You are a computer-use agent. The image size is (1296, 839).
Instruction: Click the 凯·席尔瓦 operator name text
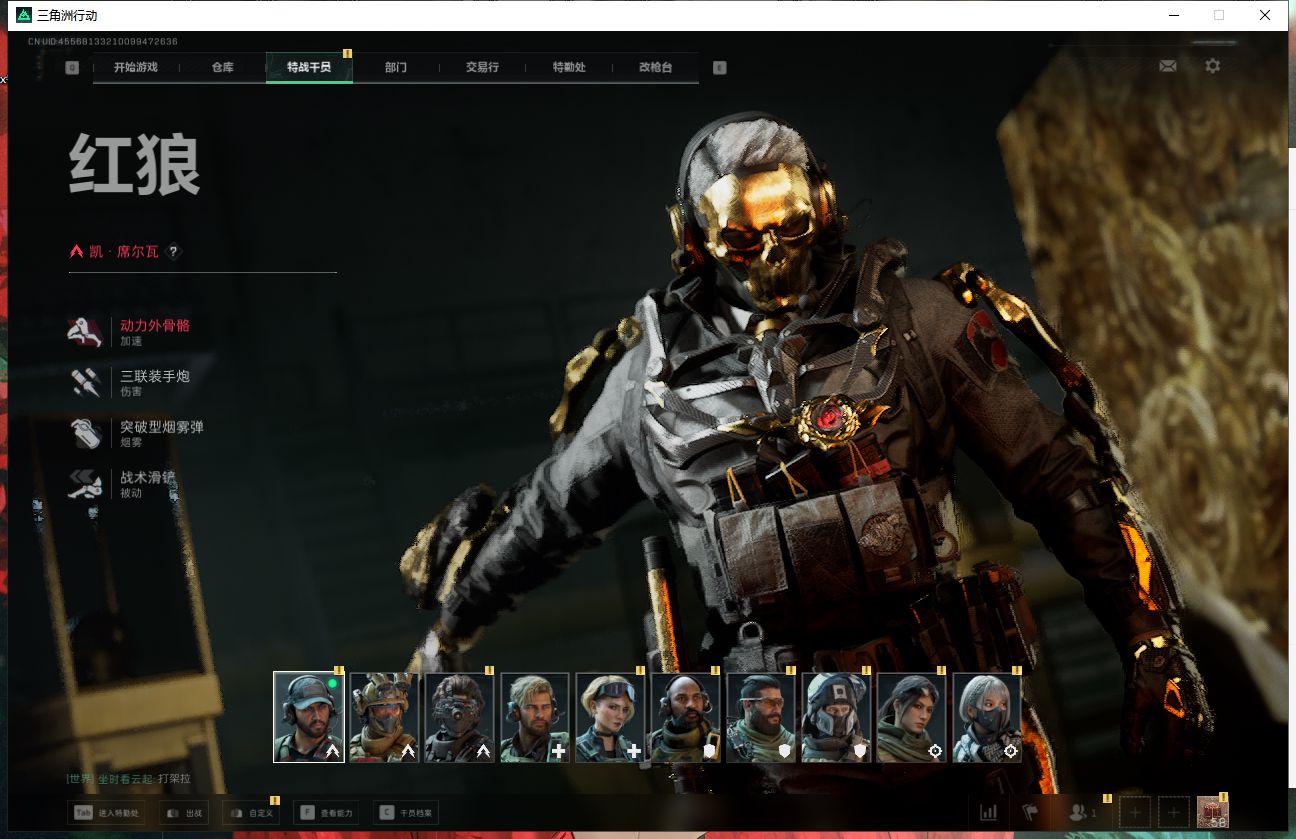(x=124, y=252)
